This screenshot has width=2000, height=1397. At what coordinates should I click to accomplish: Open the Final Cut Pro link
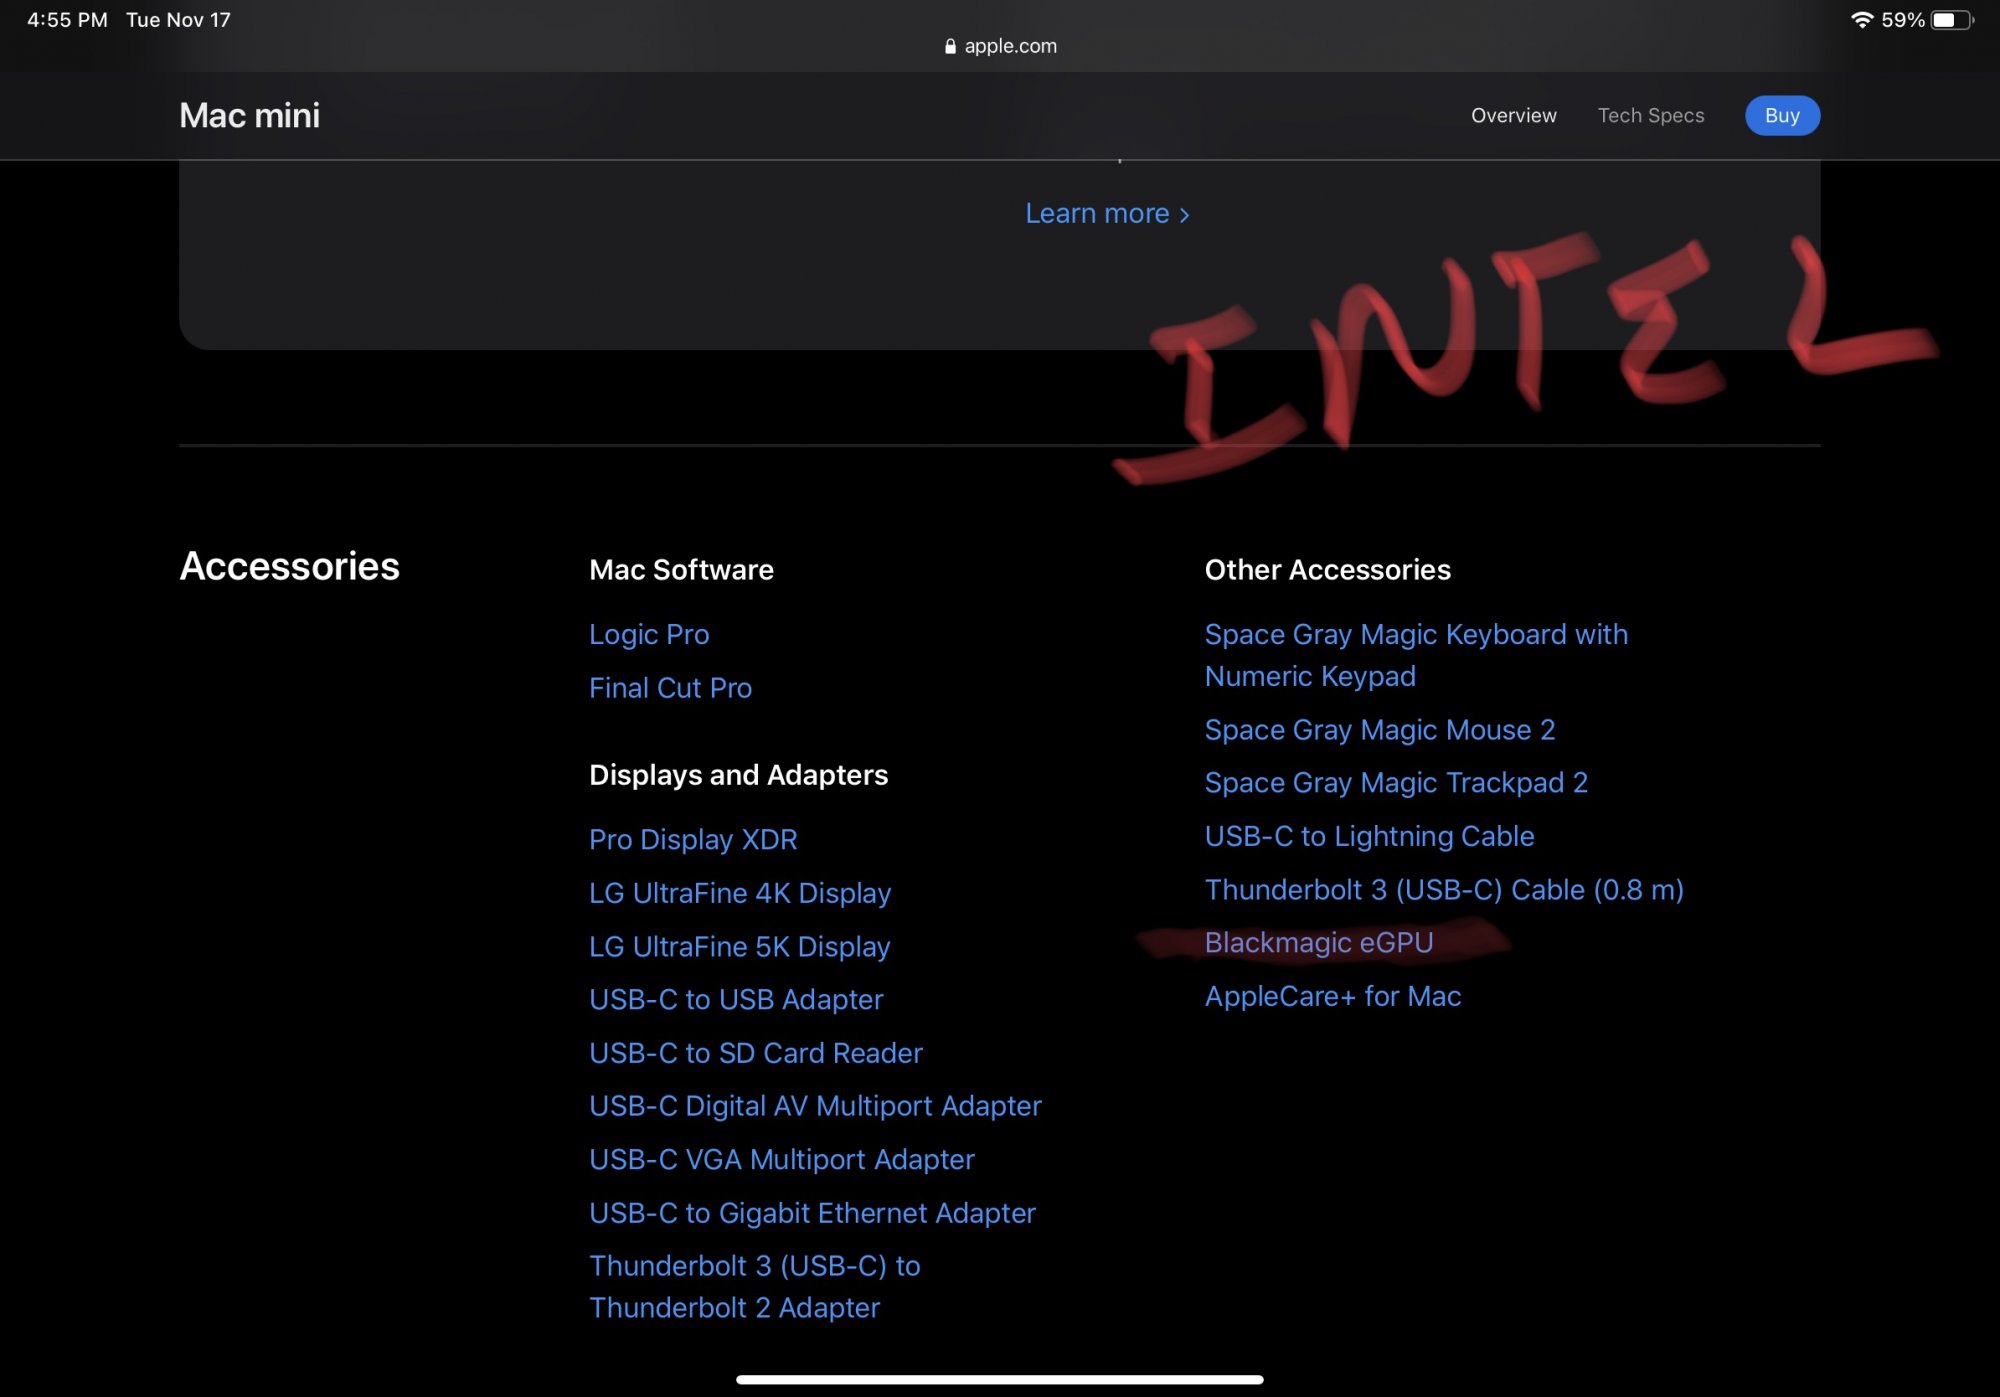pos(670,688)
